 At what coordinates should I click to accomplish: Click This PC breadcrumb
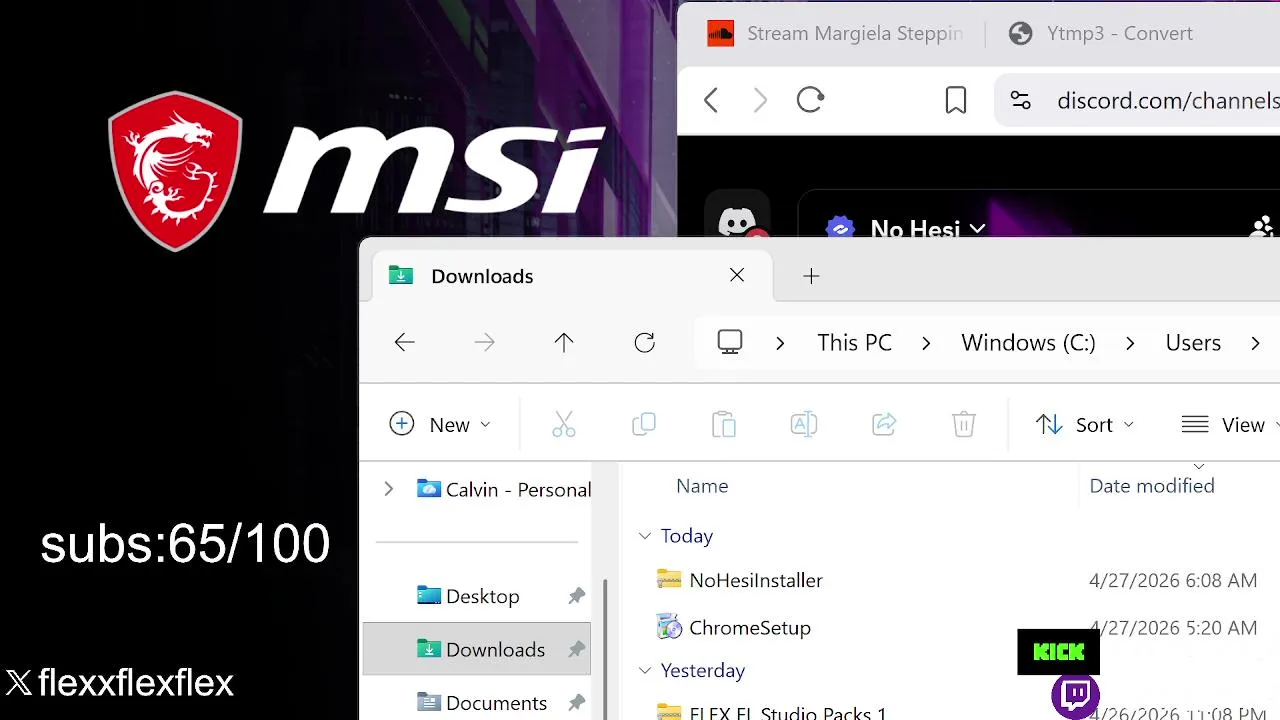854,343
